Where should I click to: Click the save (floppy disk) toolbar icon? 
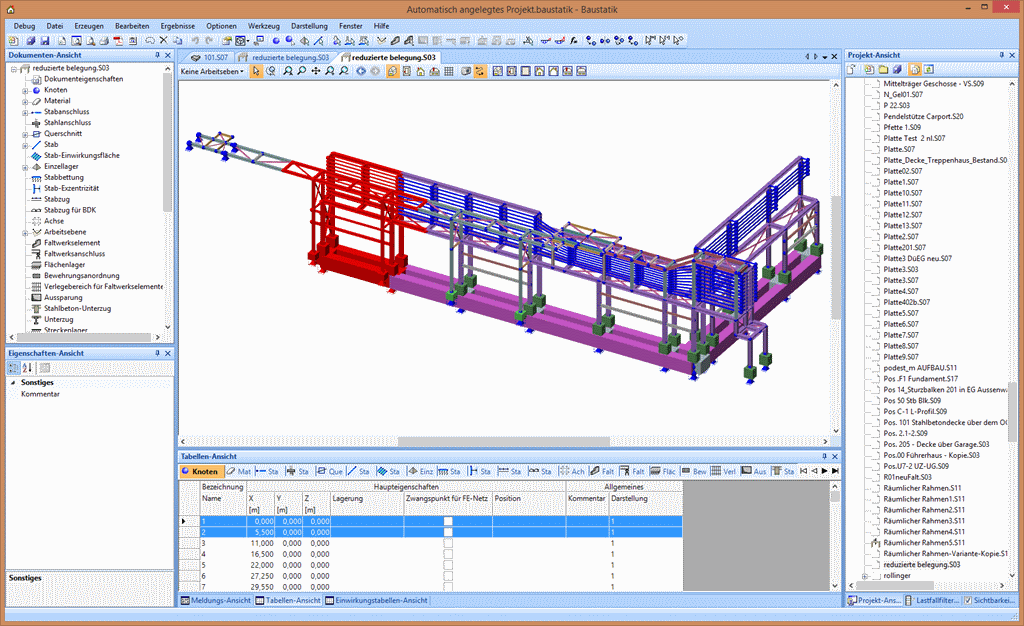pos(45,40)
